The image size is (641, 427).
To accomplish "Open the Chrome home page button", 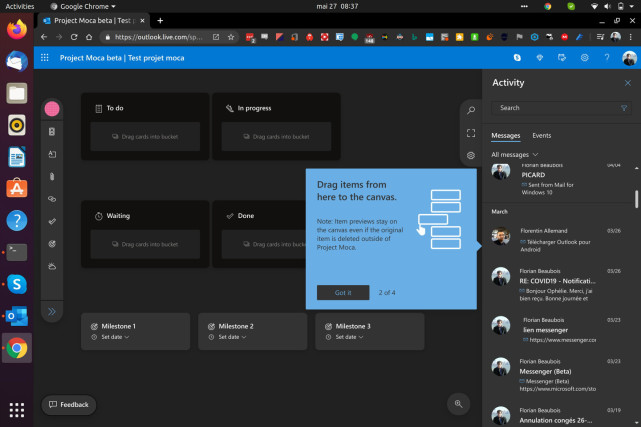I will 89,37.
